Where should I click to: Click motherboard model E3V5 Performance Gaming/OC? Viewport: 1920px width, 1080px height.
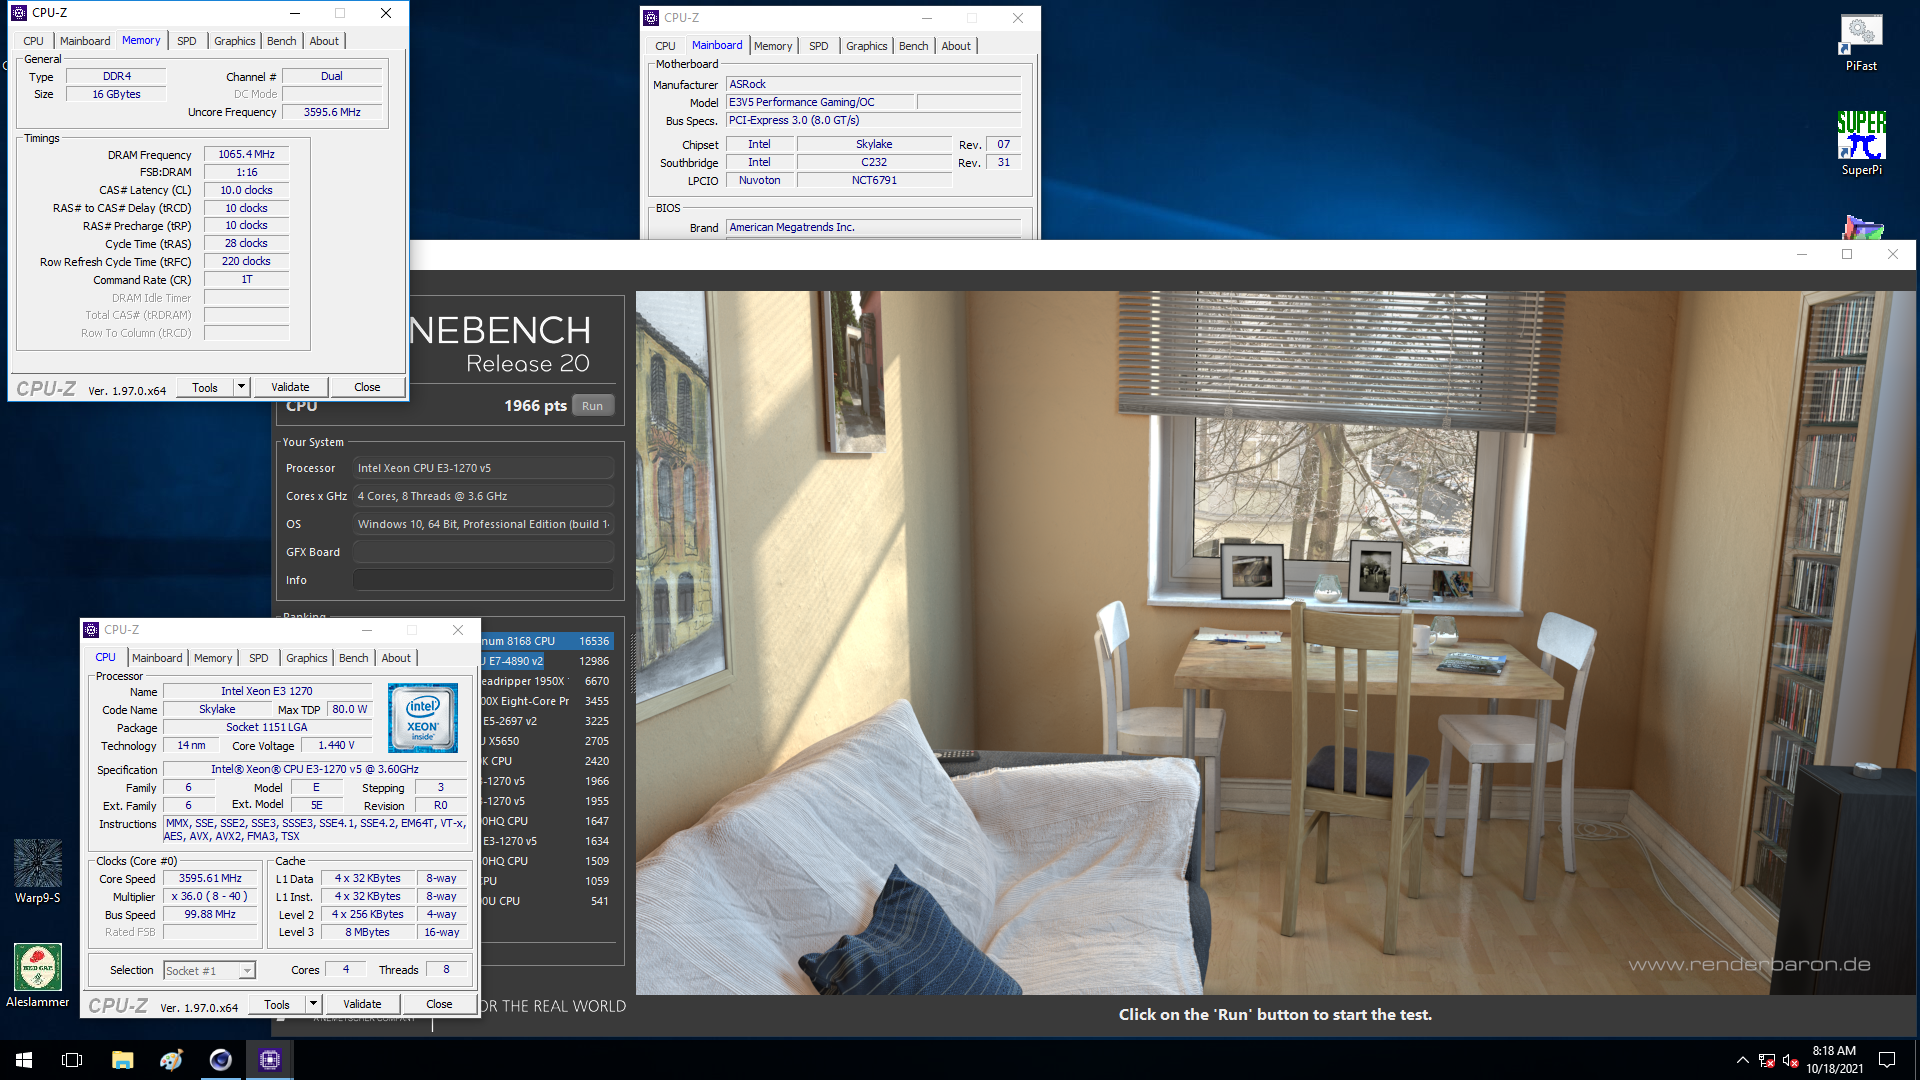tap(820, 102)
